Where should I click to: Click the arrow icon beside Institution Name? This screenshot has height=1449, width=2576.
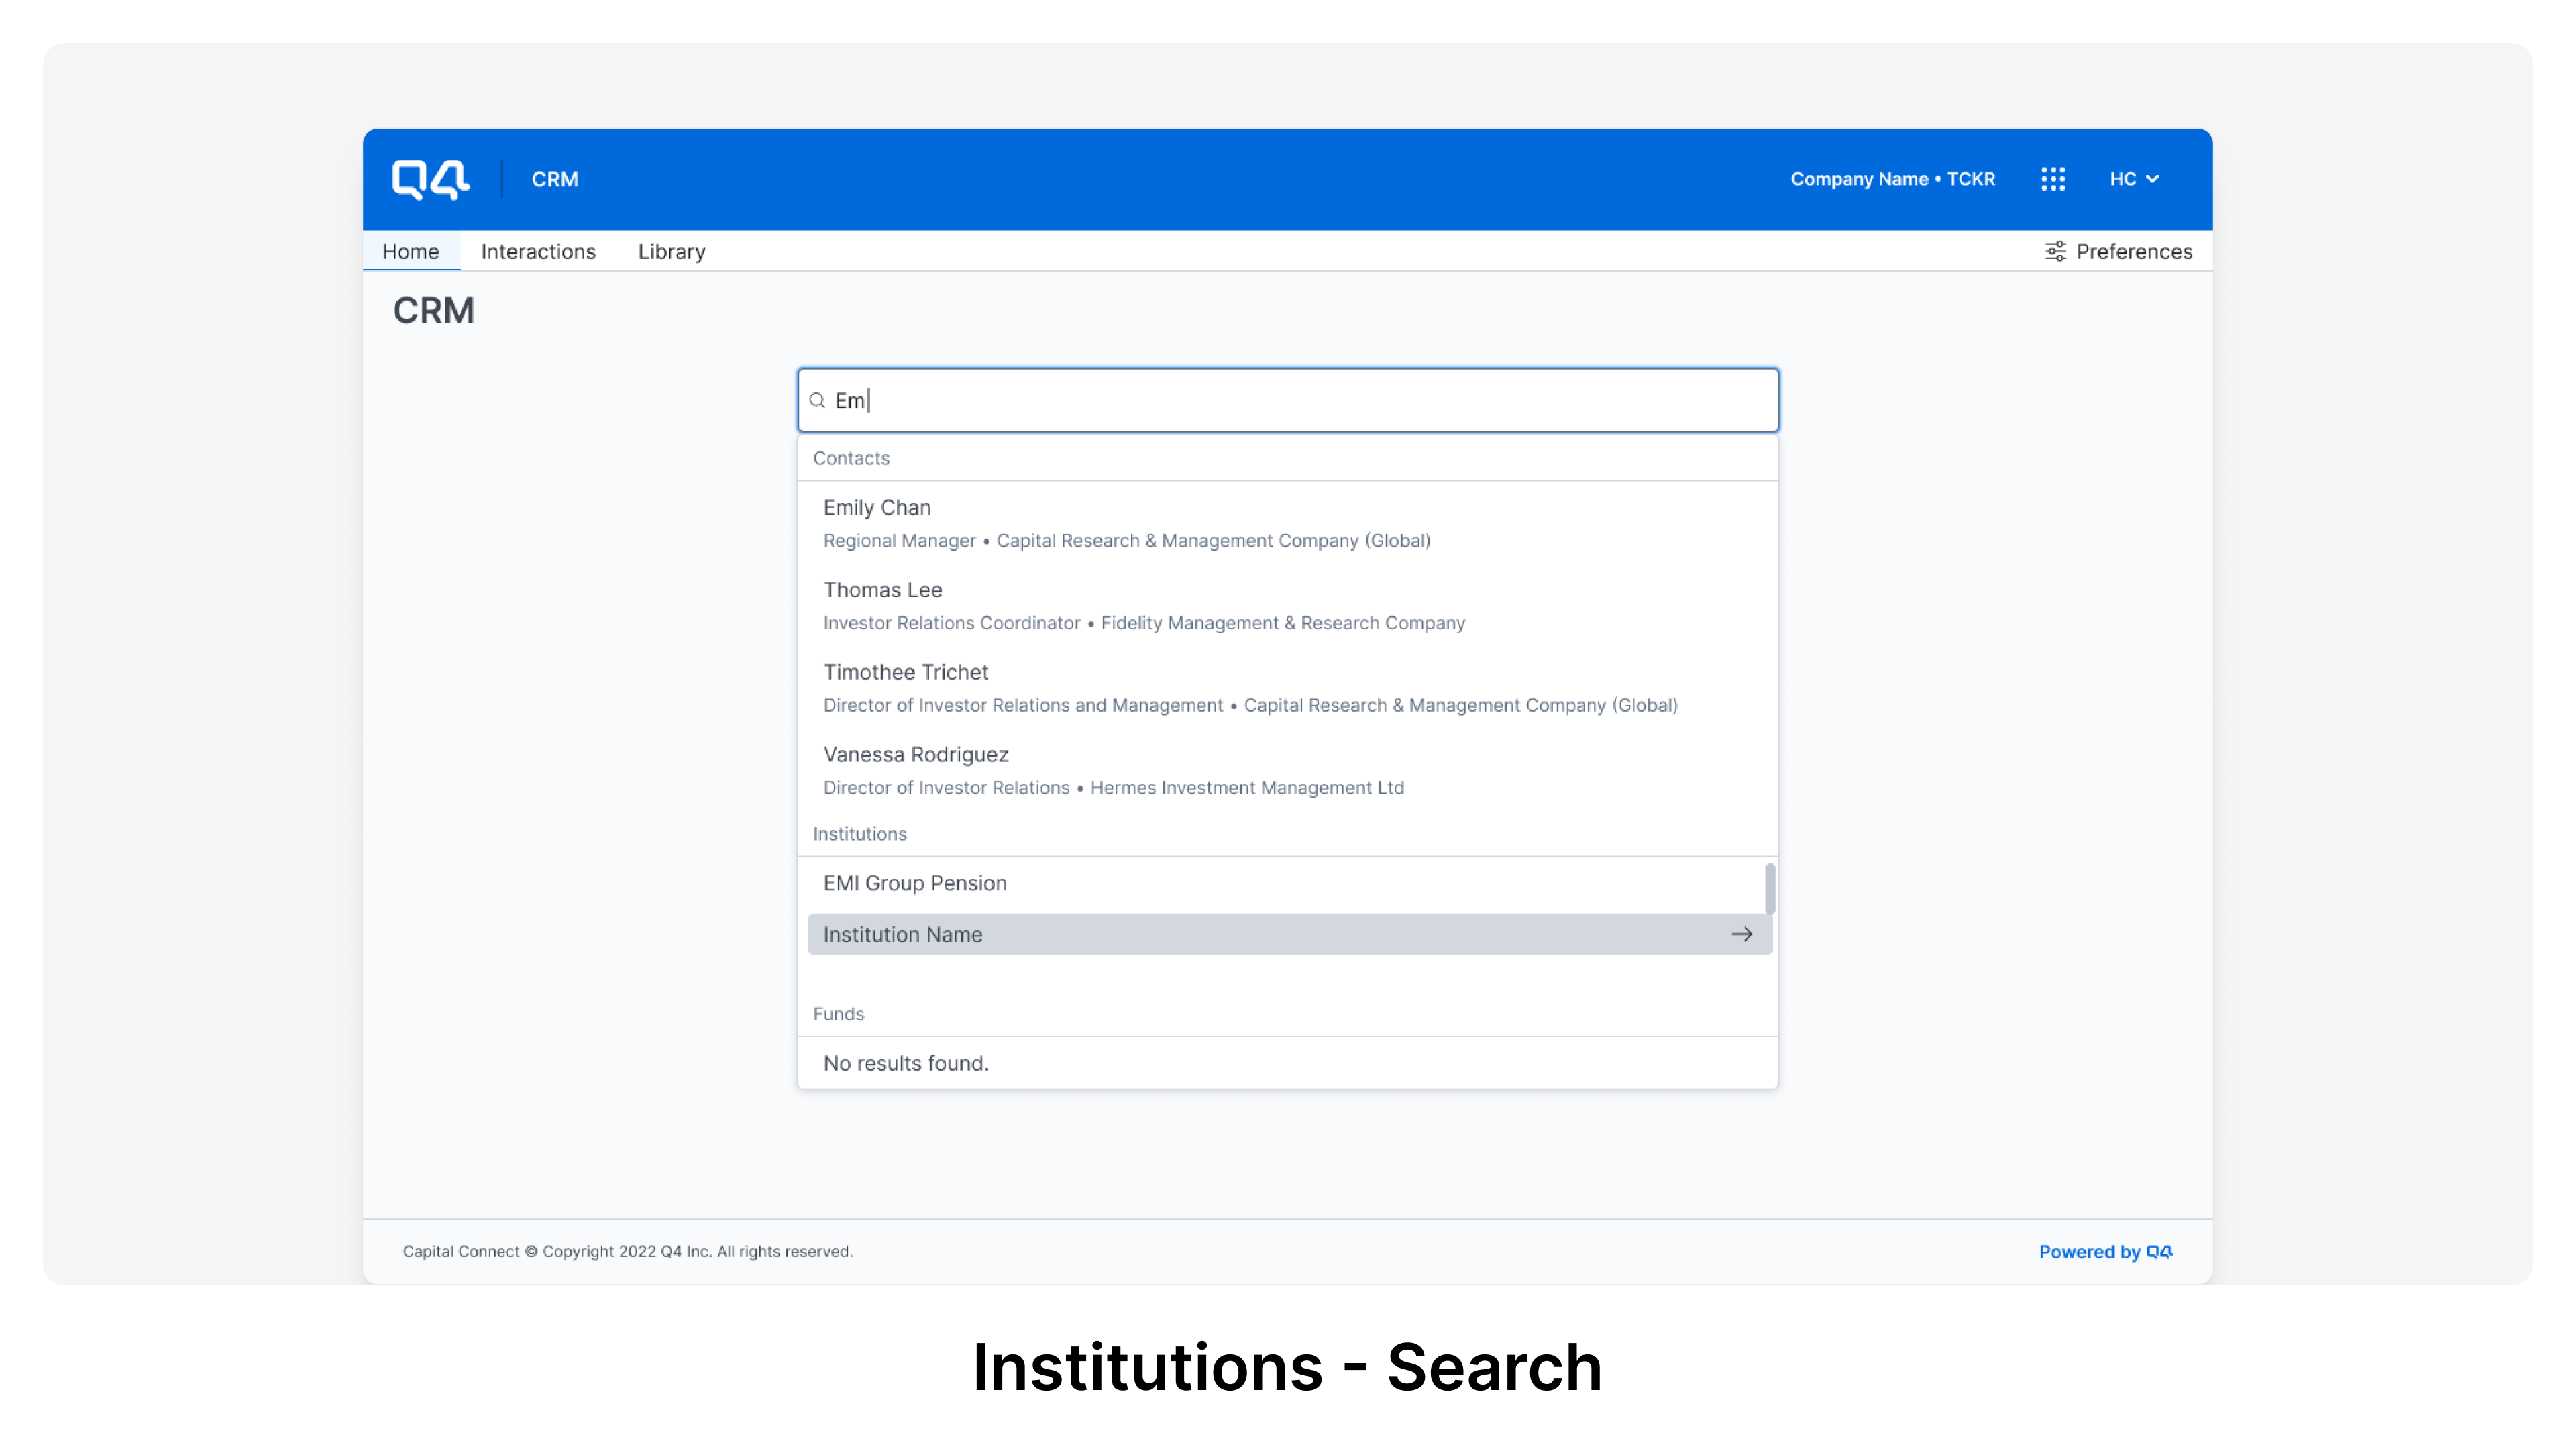tap(1742, 934)
